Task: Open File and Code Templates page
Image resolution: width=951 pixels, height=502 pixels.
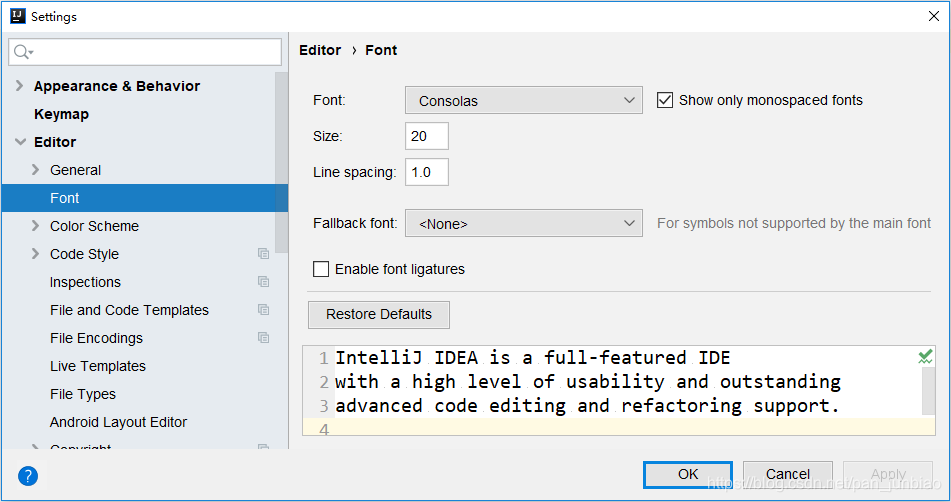Action: point(129,310)
